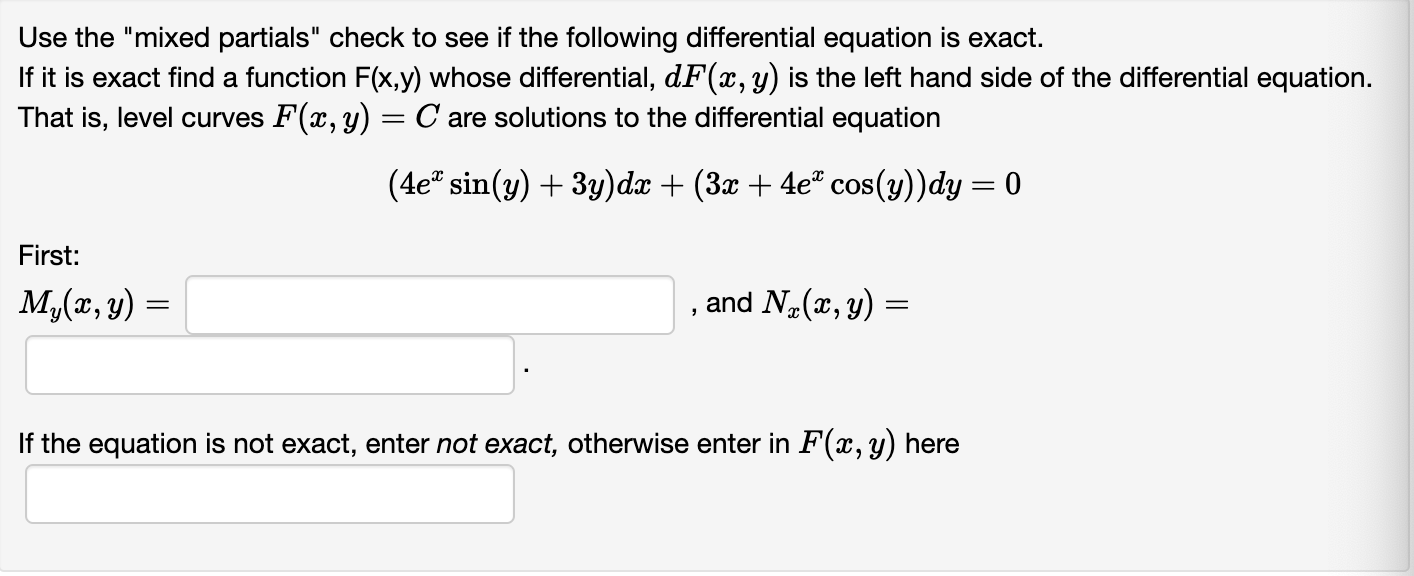Click the problem statement heading line

pos(530,37)
